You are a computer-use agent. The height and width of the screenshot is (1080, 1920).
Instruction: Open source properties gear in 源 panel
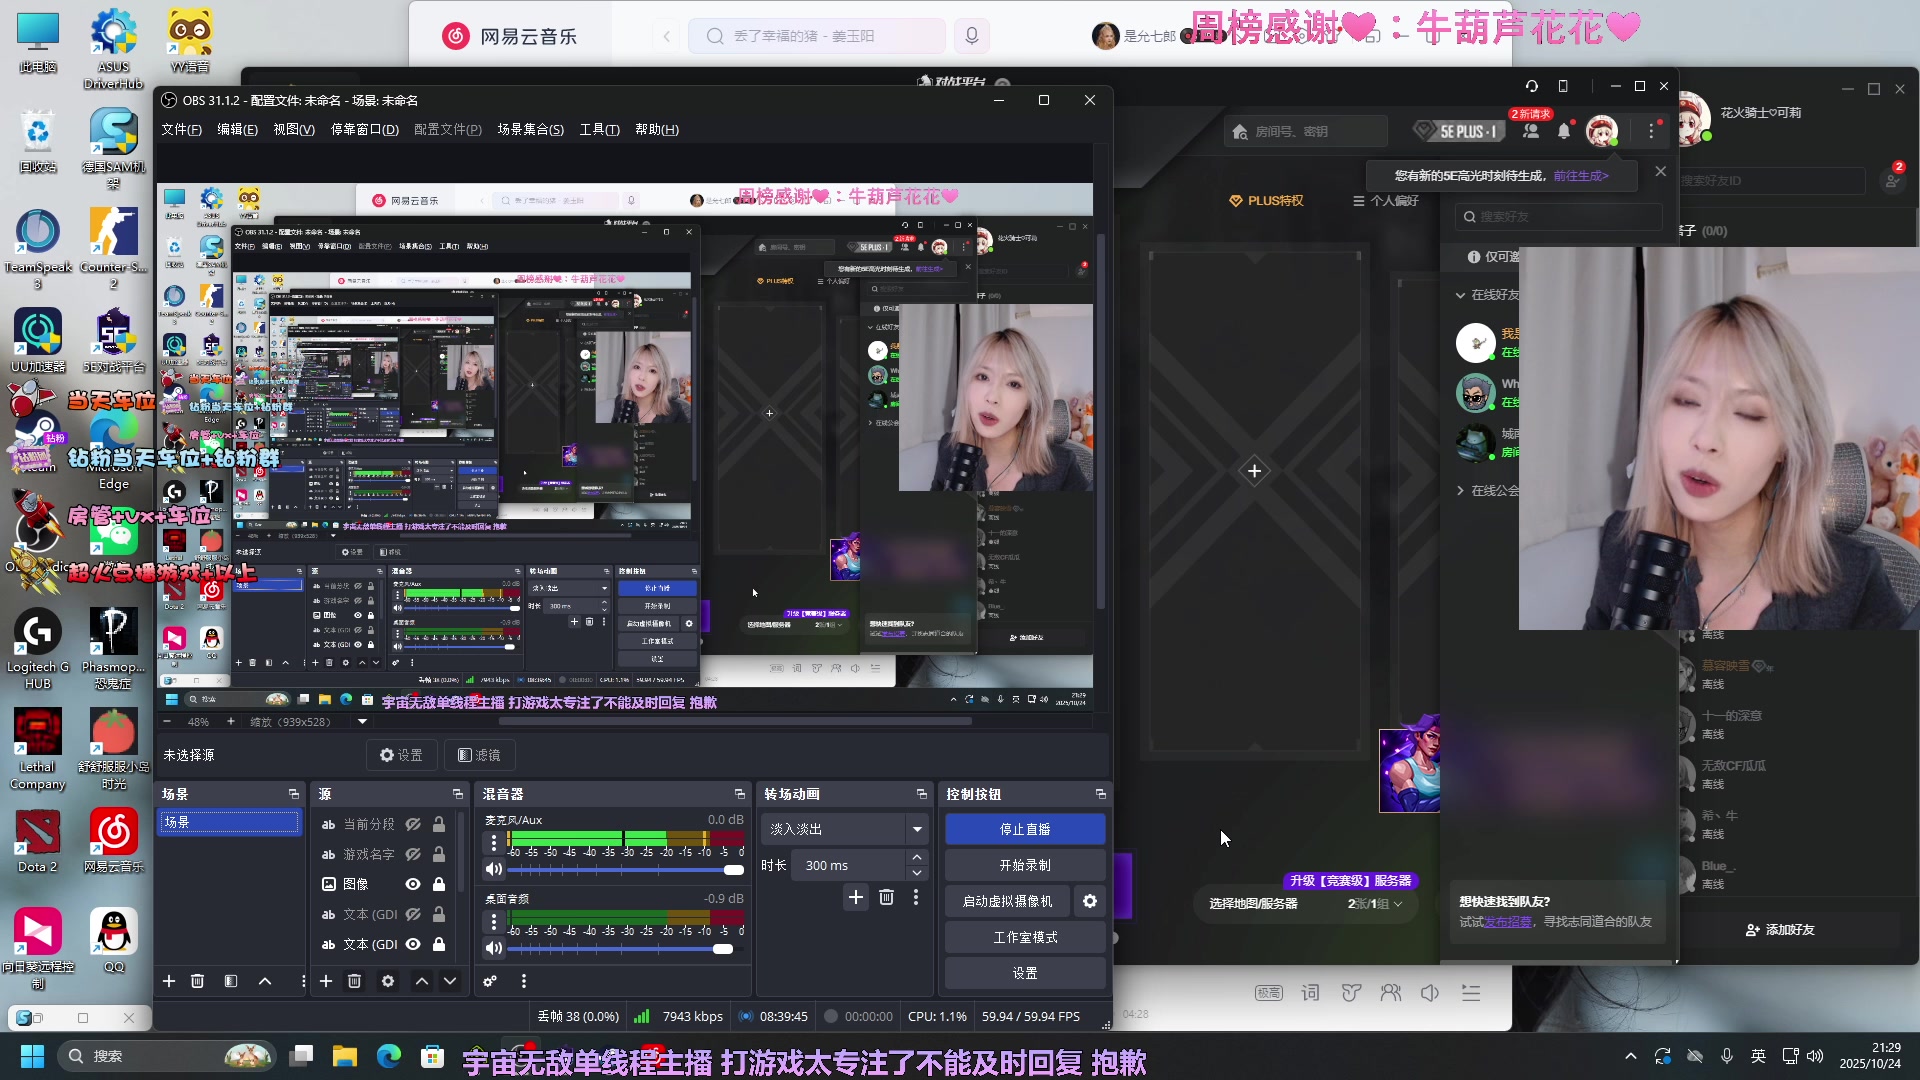(x=388, y=981)
